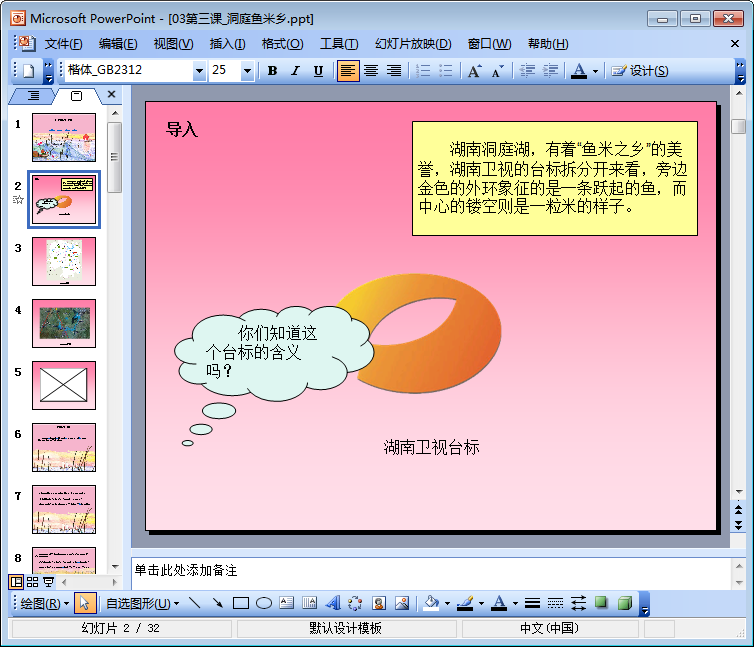Select slide 1 thumbnail

pos(64,138)
